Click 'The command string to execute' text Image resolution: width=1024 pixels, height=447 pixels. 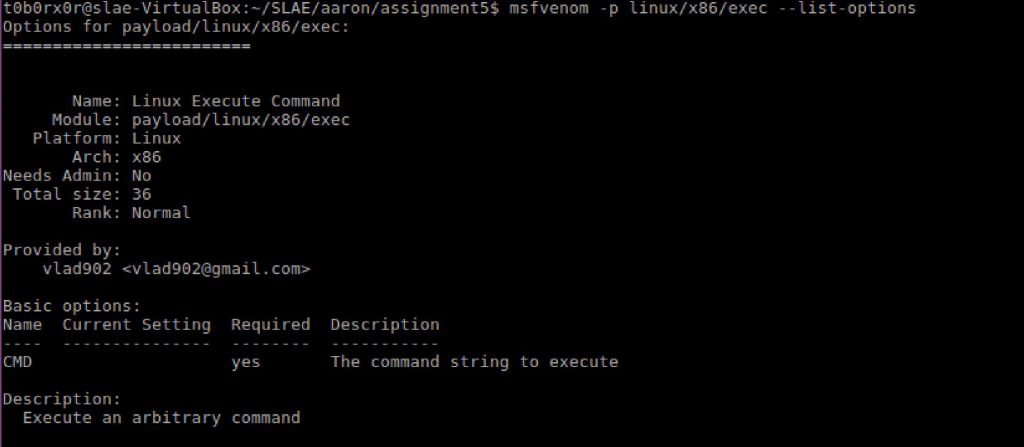tap(474, 362)
